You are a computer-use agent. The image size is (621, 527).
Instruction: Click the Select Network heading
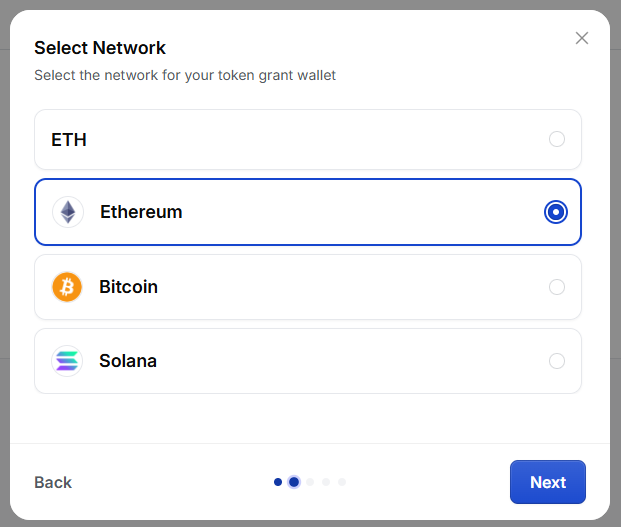[x=100, y=48]
